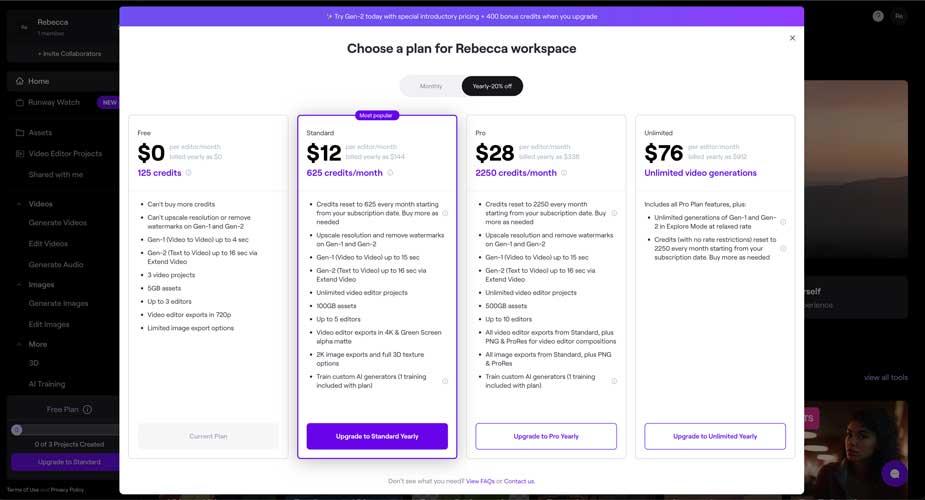Collapse the Images section
The height and width of the screenshot is (500, 925).
[19, 284]
